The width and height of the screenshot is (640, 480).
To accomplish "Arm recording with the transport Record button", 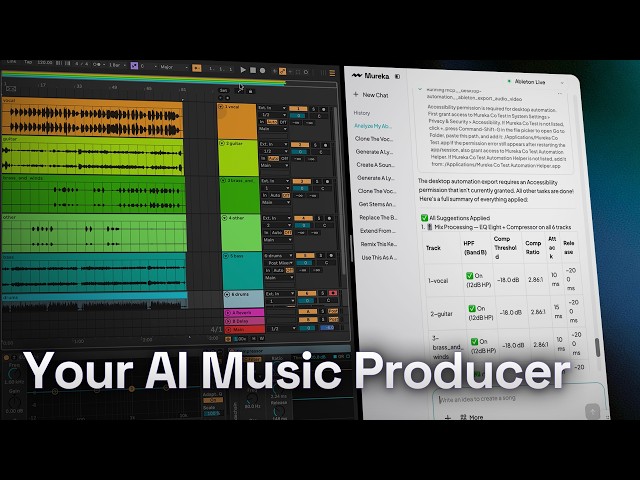I will pos(262,71).
